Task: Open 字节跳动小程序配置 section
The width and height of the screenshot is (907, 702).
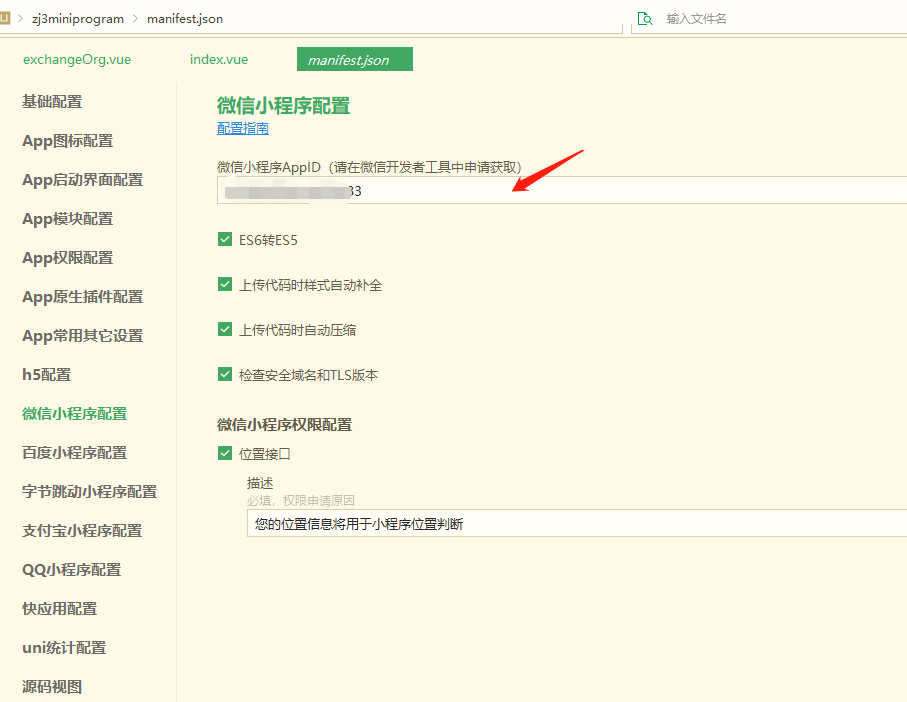Action: coord(90,492)
